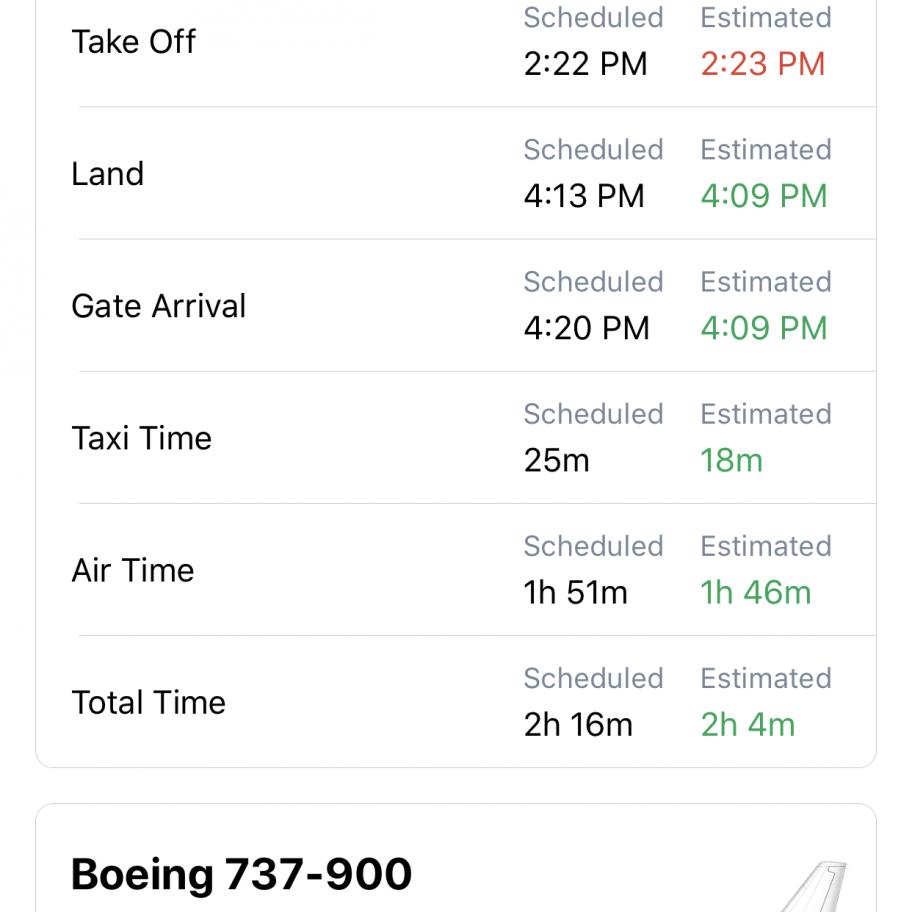
Task: Tap estimated taxi time 18m
Action: pyautogui.click(x=731, y=460)
